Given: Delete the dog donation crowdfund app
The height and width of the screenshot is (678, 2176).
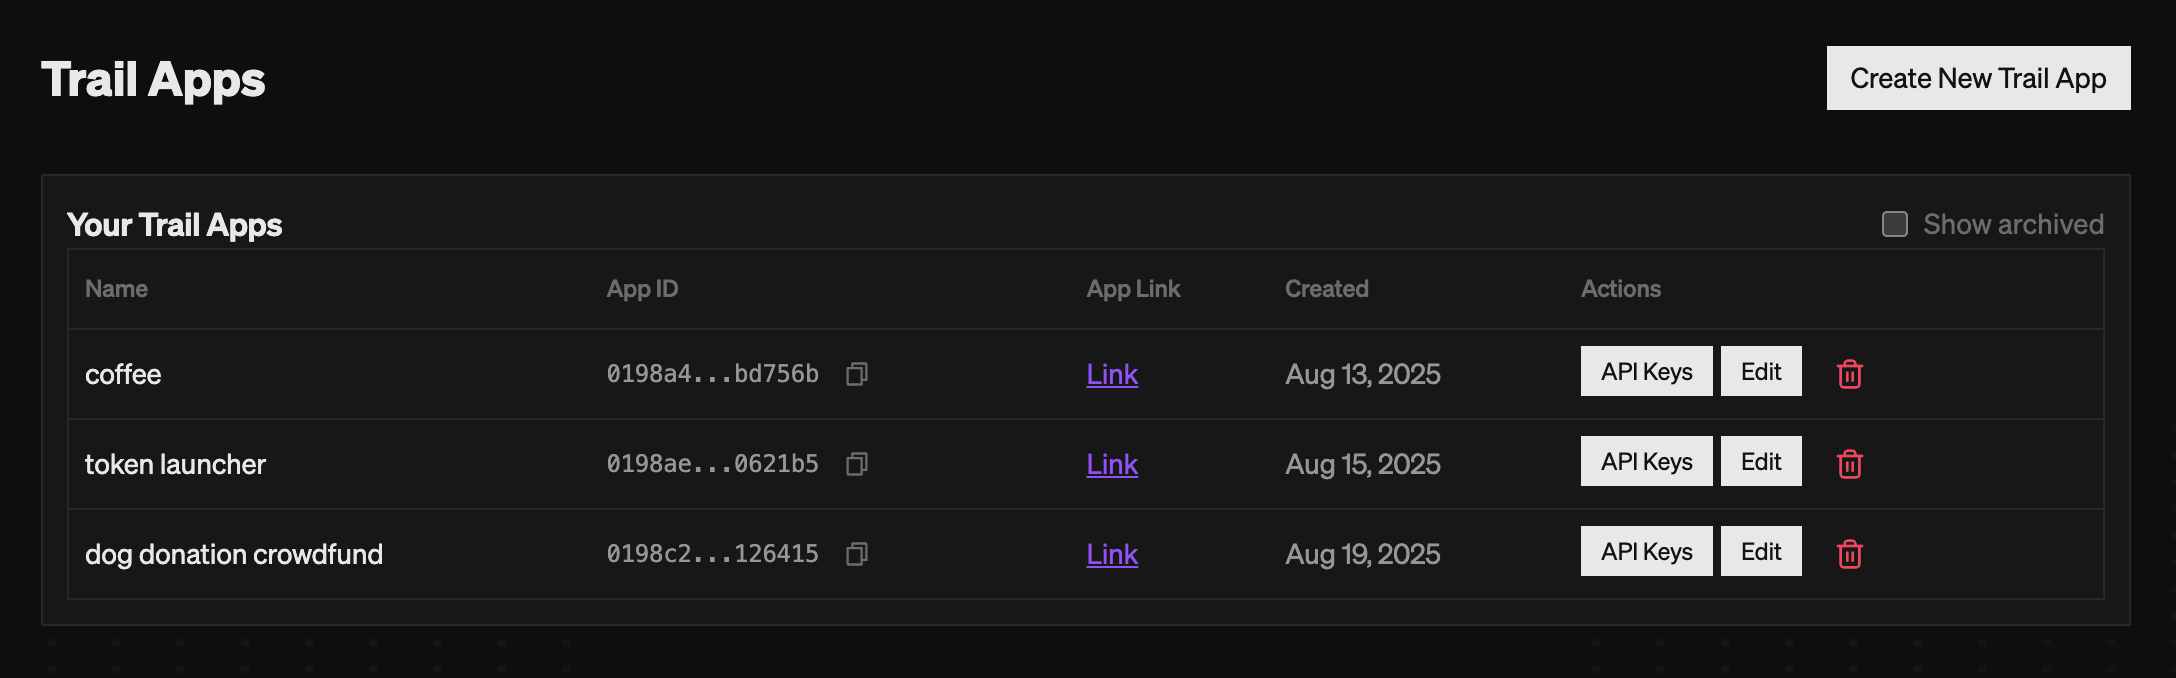Looking at the screenshot, I should (x=1849, y=554).
